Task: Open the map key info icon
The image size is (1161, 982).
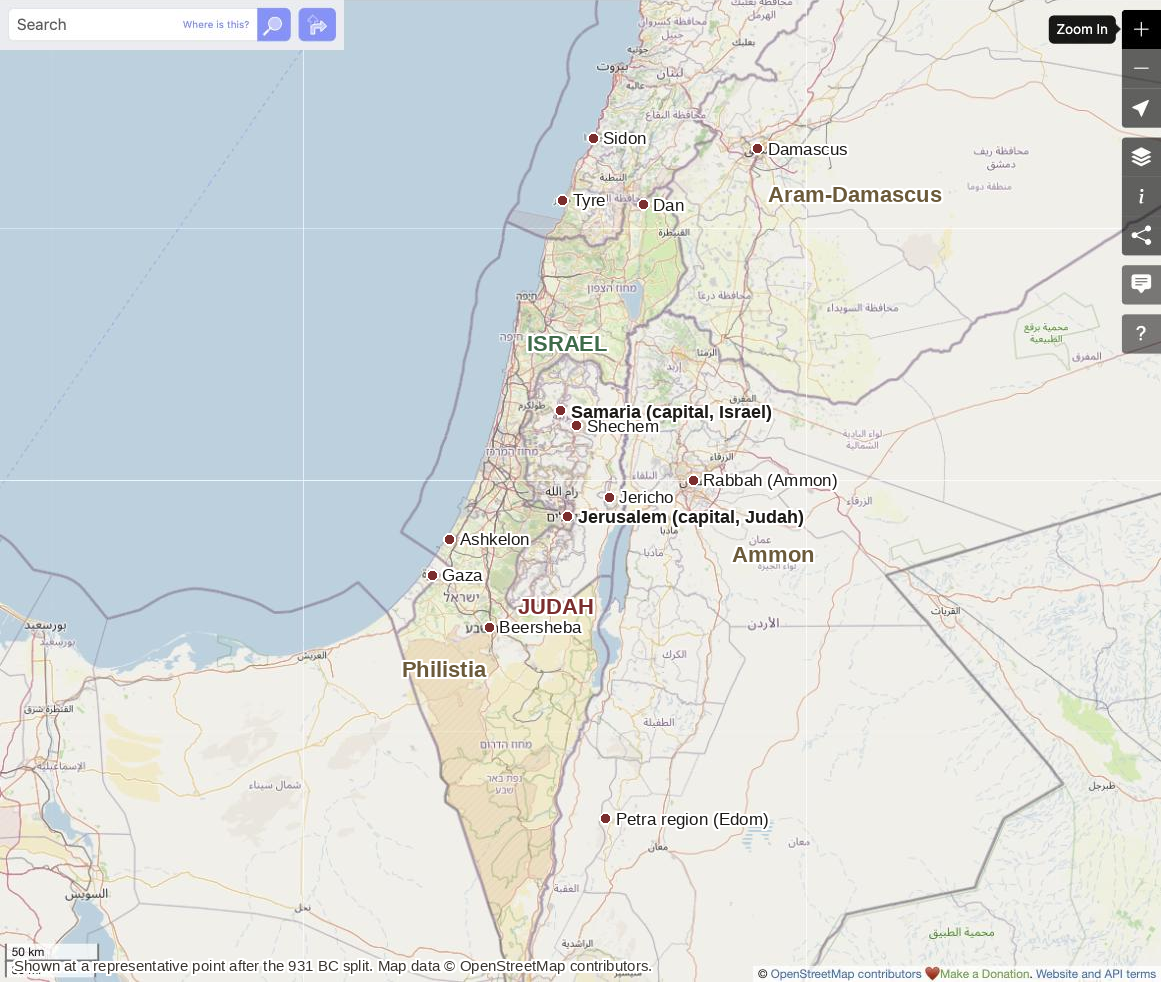Action: [x=1141, y=196]
